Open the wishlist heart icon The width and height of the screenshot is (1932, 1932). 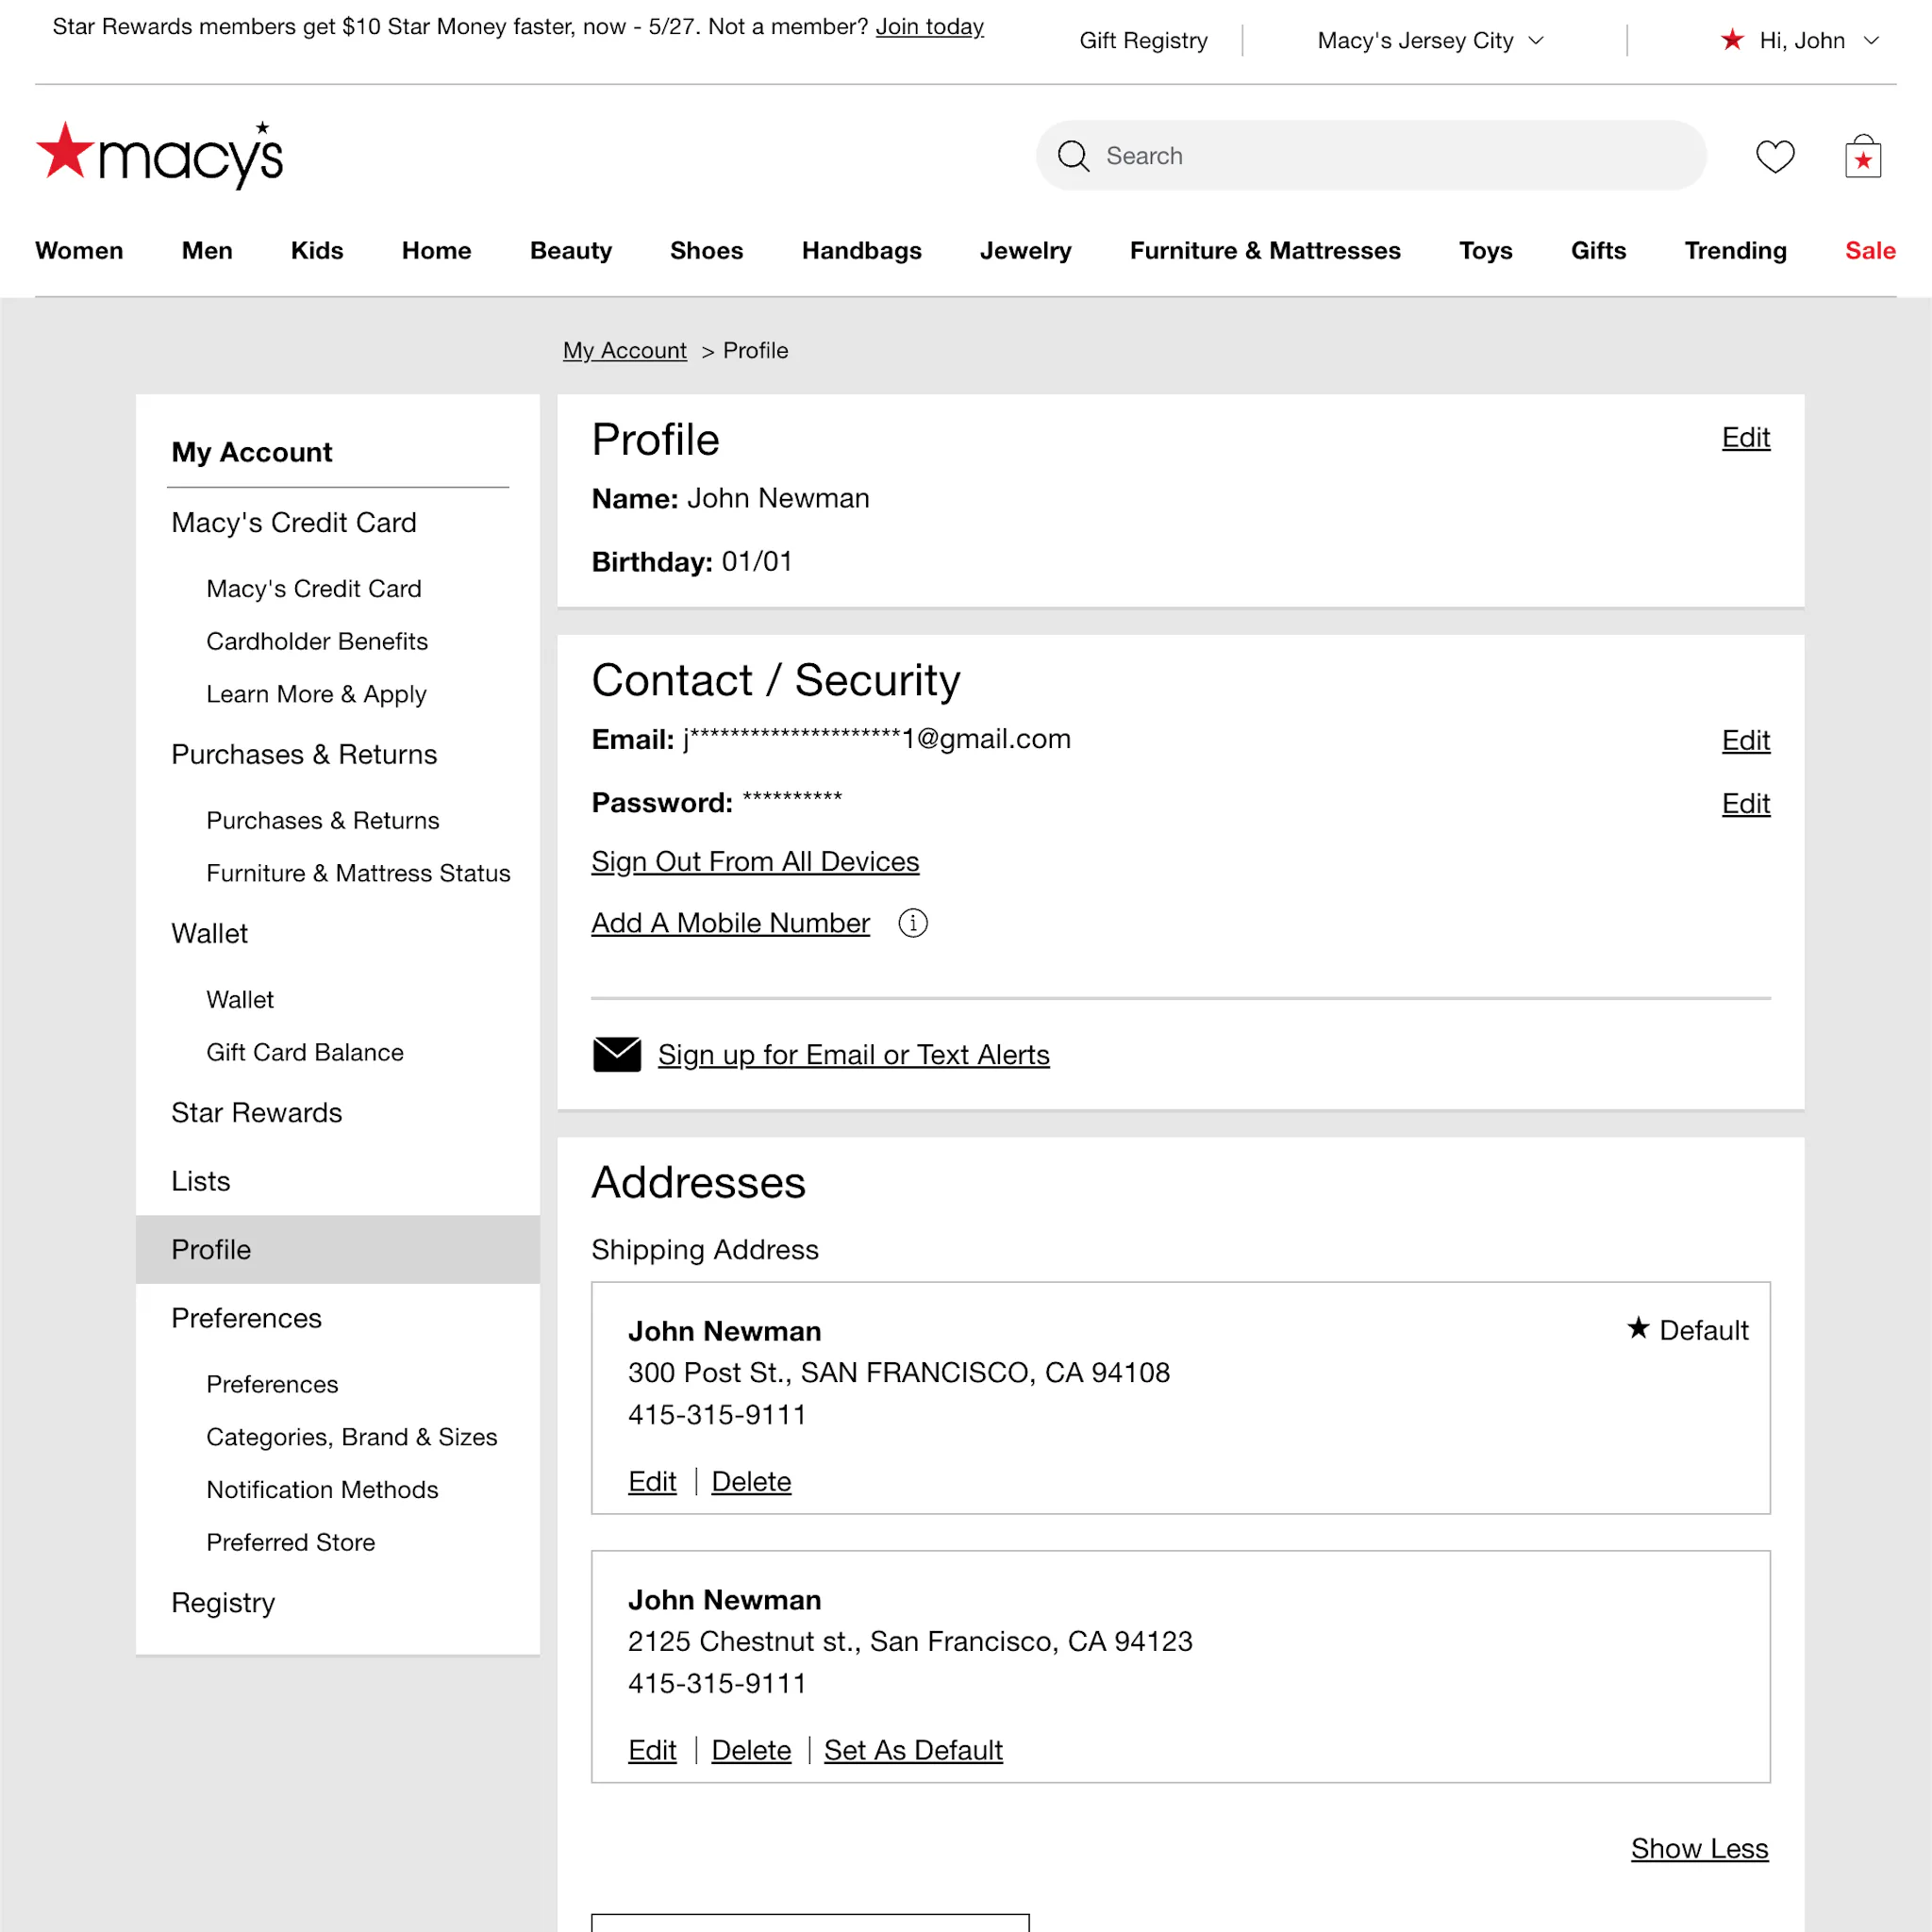pos(1775,156)
